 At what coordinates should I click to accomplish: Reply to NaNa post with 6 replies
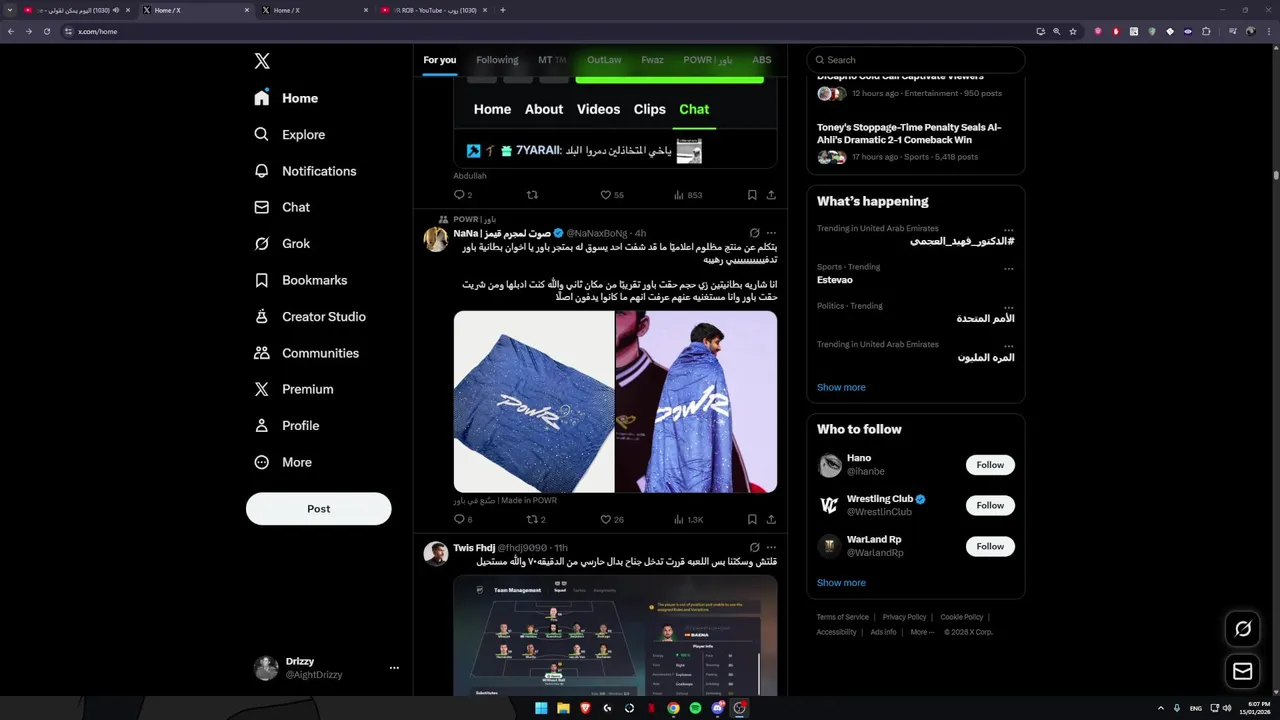click(462, 520)
